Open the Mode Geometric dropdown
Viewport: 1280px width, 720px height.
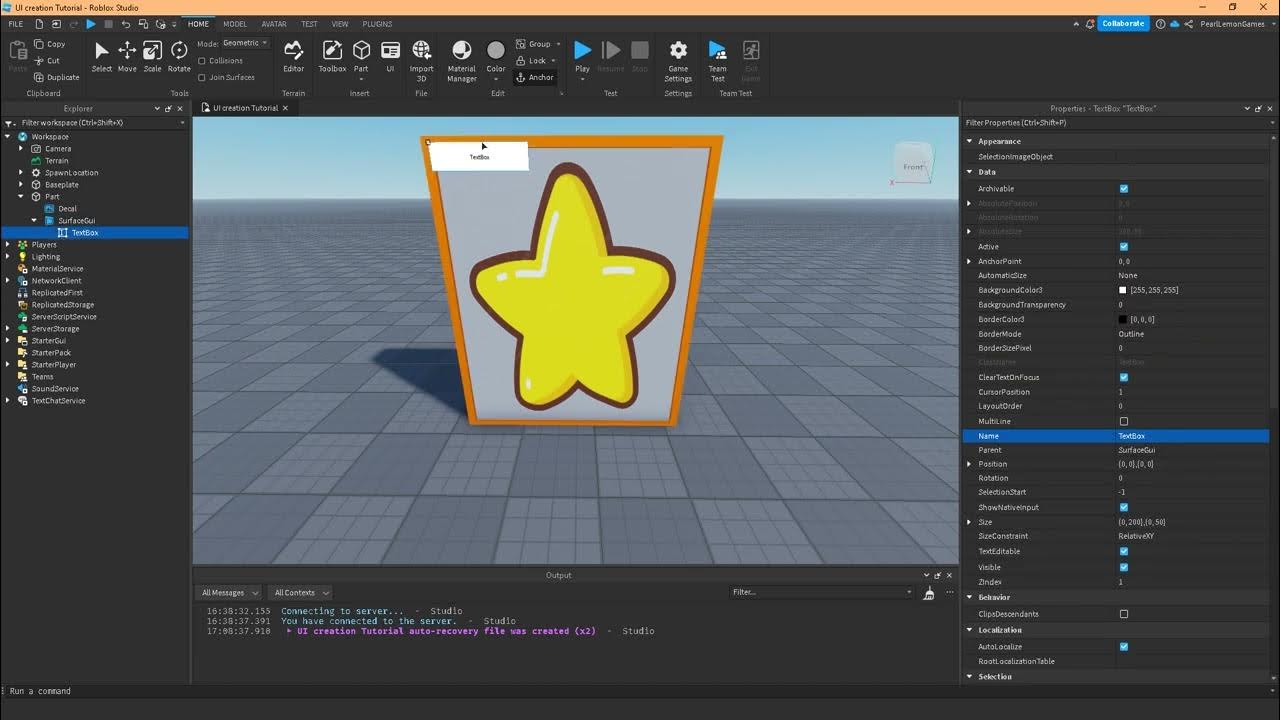click(x=245, y=43)
